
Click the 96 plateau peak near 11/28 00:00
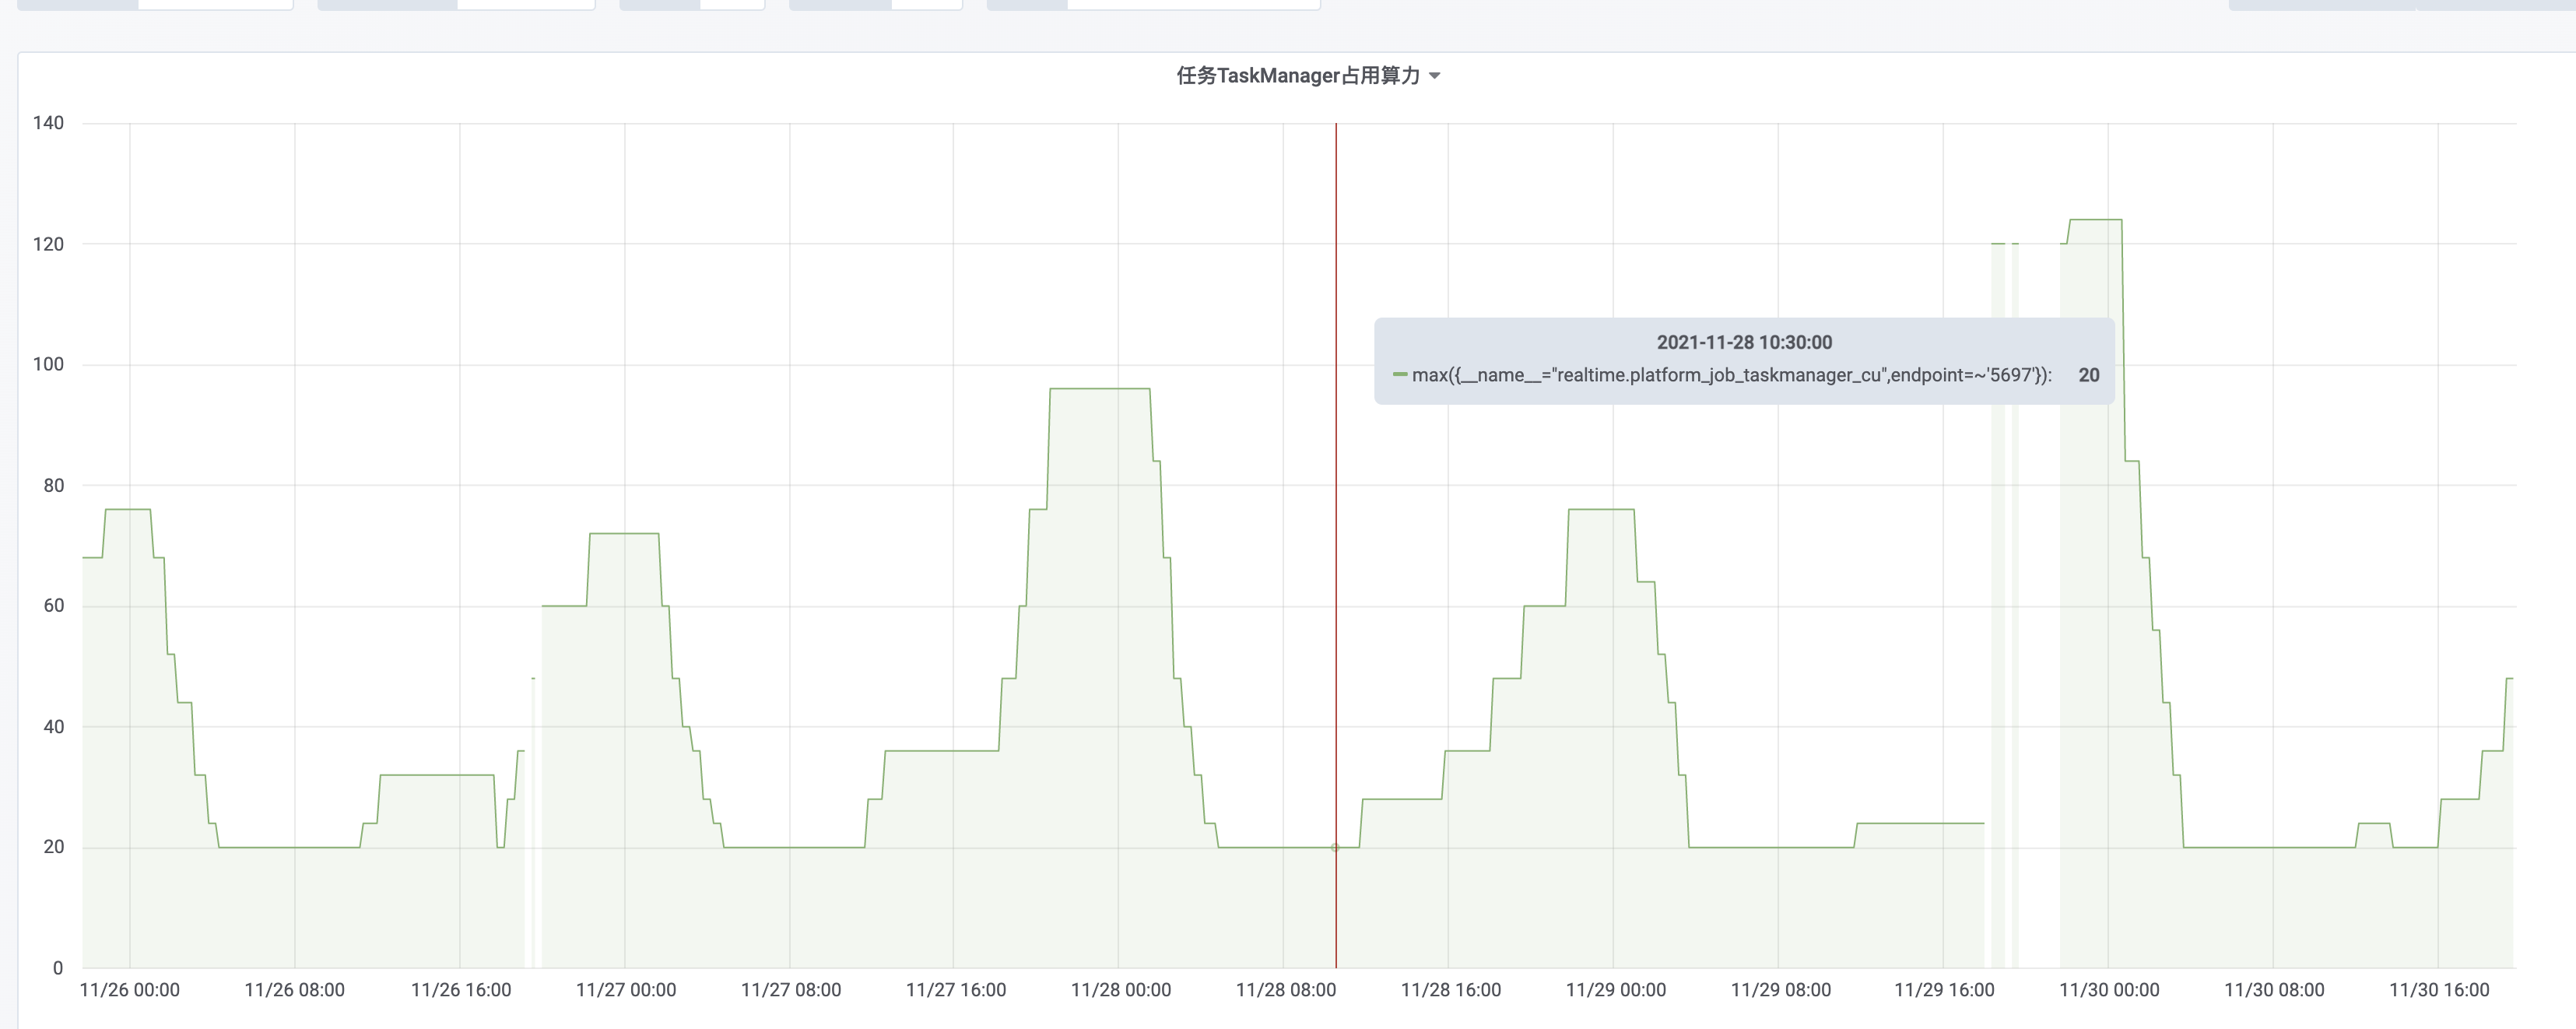(1100, 389)
